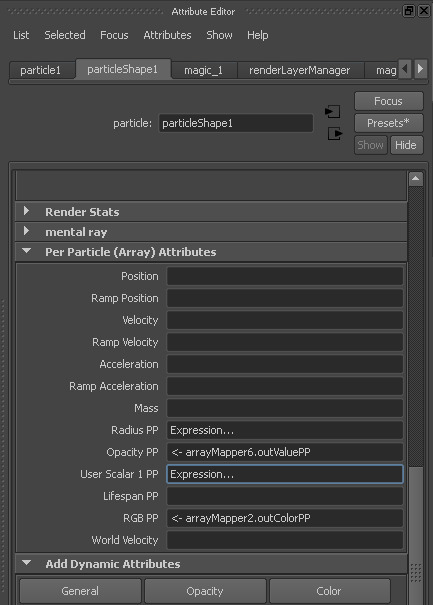Collapse Add Dynamic Attributes section
This screenshot has width=433, height=605.
(x=26, y=563)
